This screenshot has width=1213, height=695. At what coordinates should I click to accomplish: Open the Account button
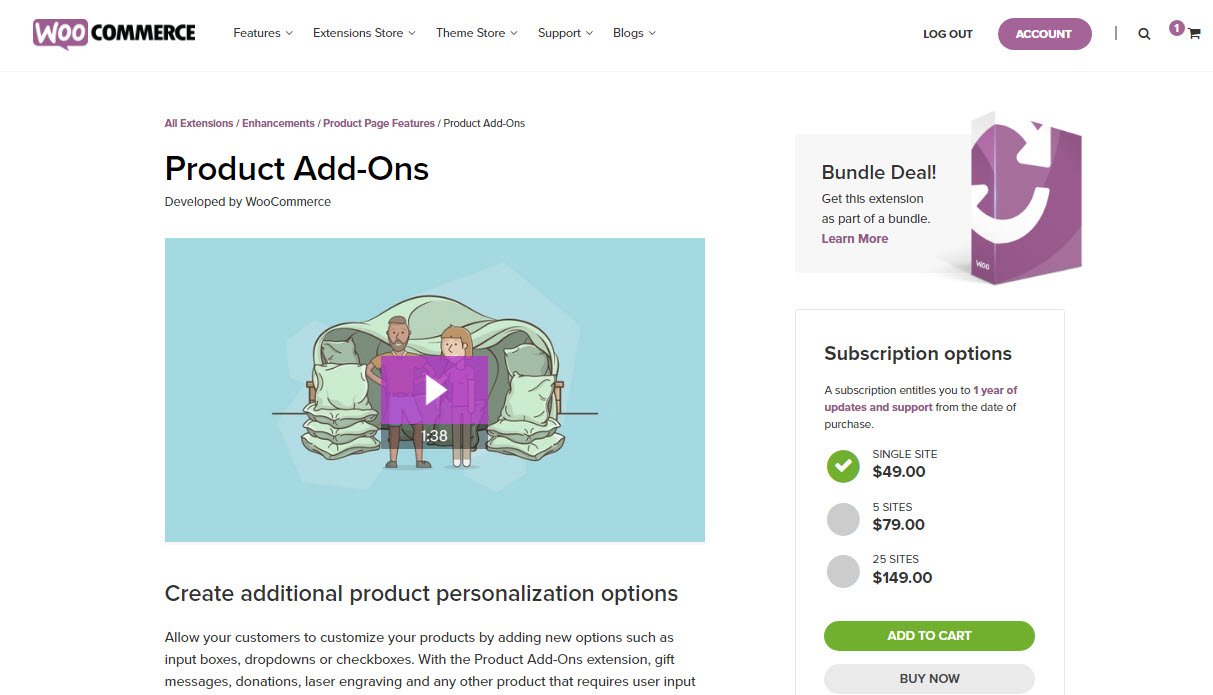pyautogui.click(x=1044, y=34)
